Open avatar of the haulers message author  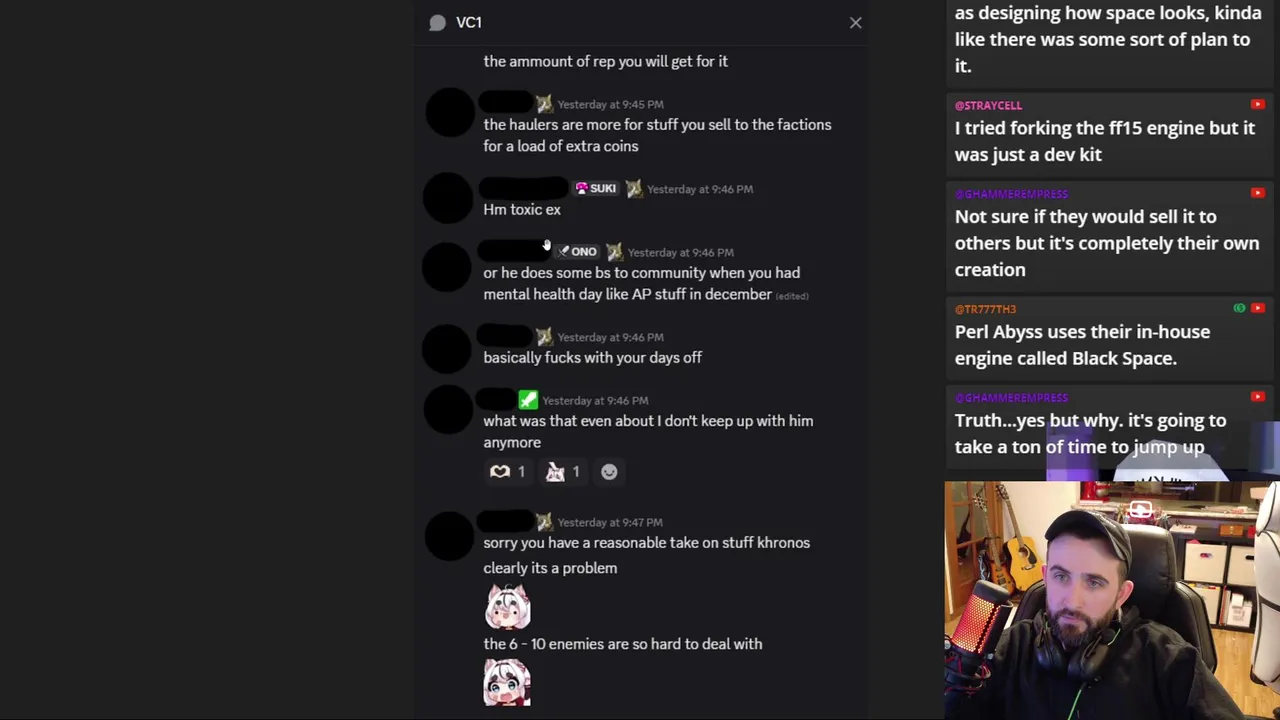[x=450, y=112]
